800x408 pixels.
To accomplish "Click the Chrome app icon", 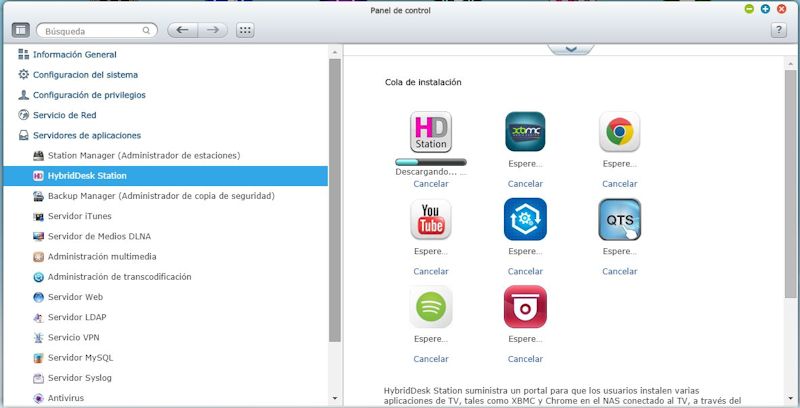I will (619, 132).
